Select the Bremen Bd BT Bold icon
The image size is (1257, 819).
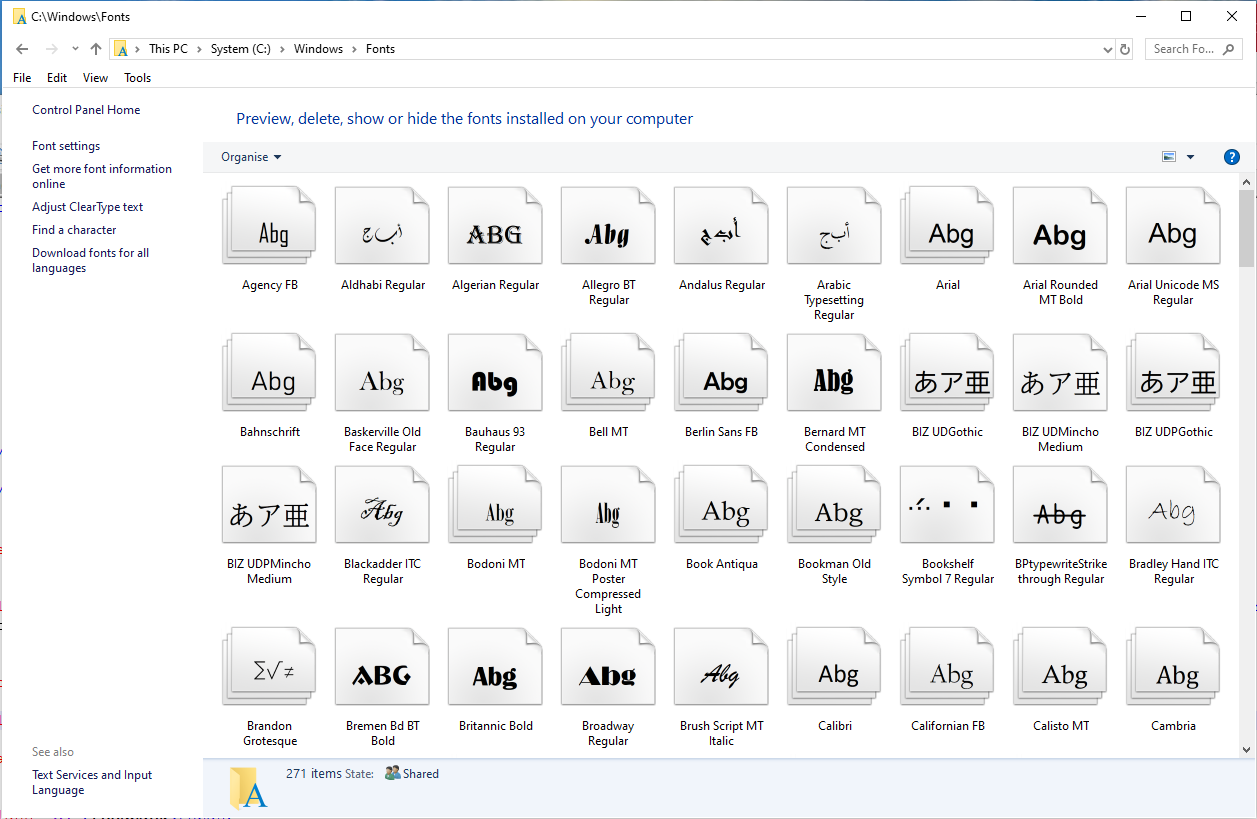click(x=382, y=668)
